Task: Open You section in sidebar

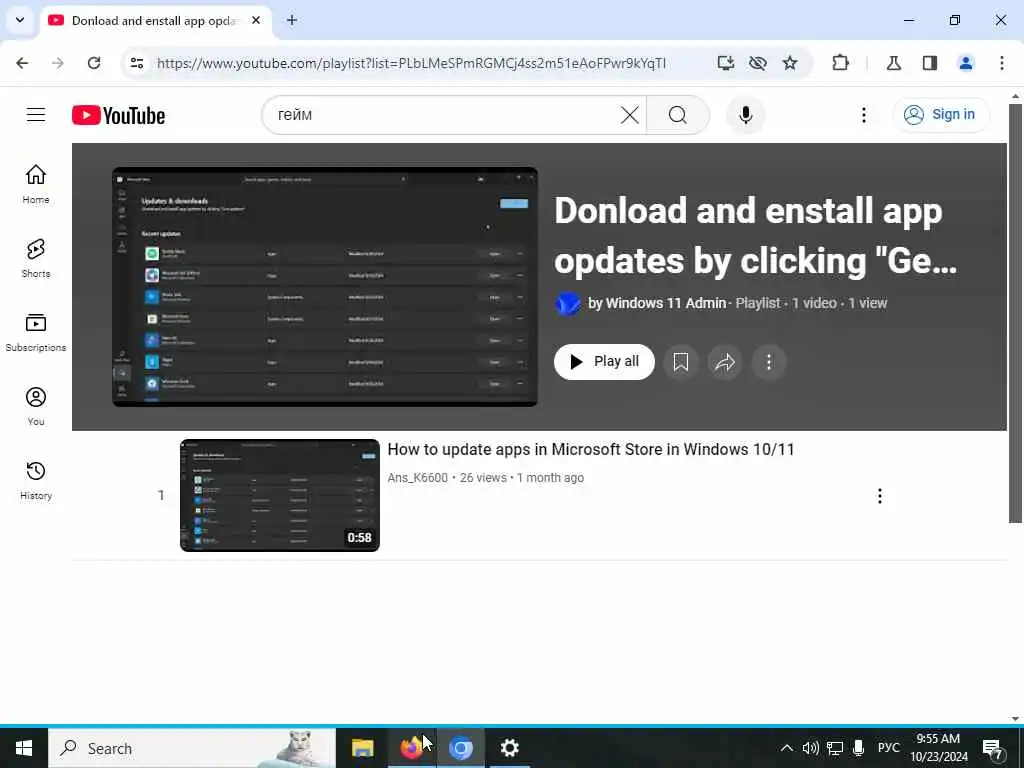Action: pyautogui.click(x=36, y=406)
